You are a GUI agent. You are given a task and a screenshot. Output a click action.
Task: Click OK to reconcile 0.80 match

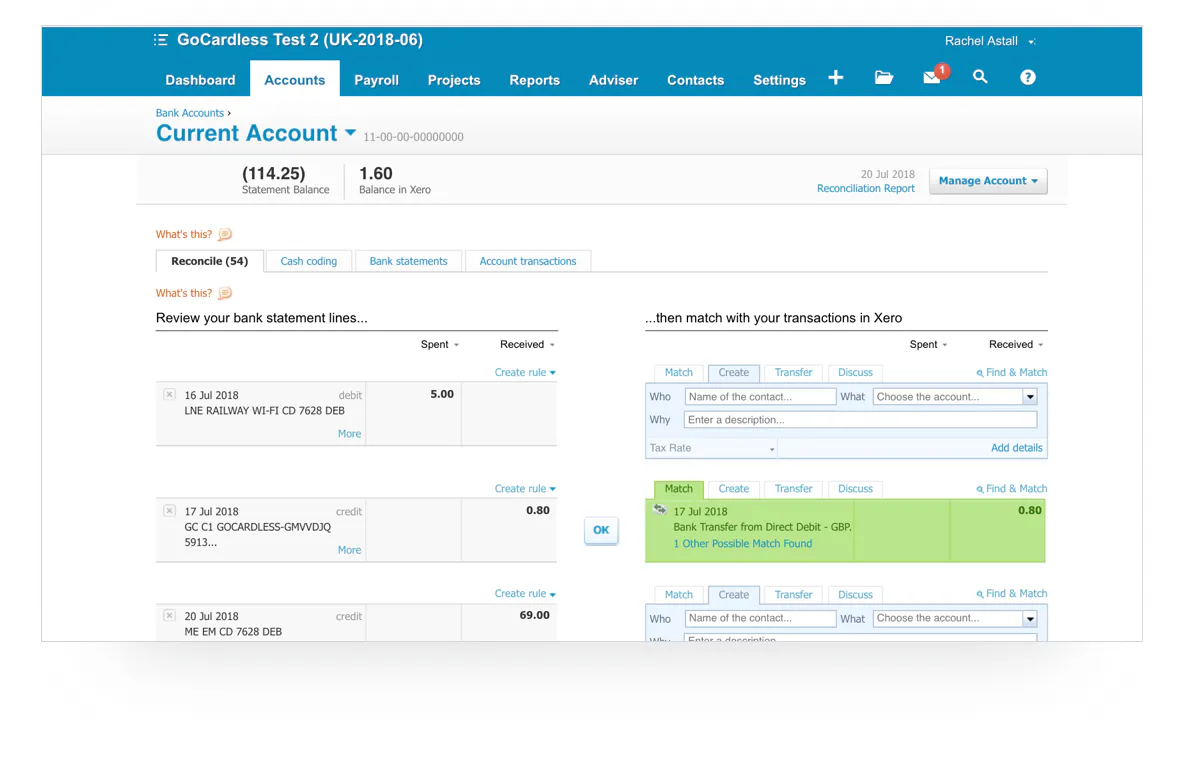pos(601,530)
